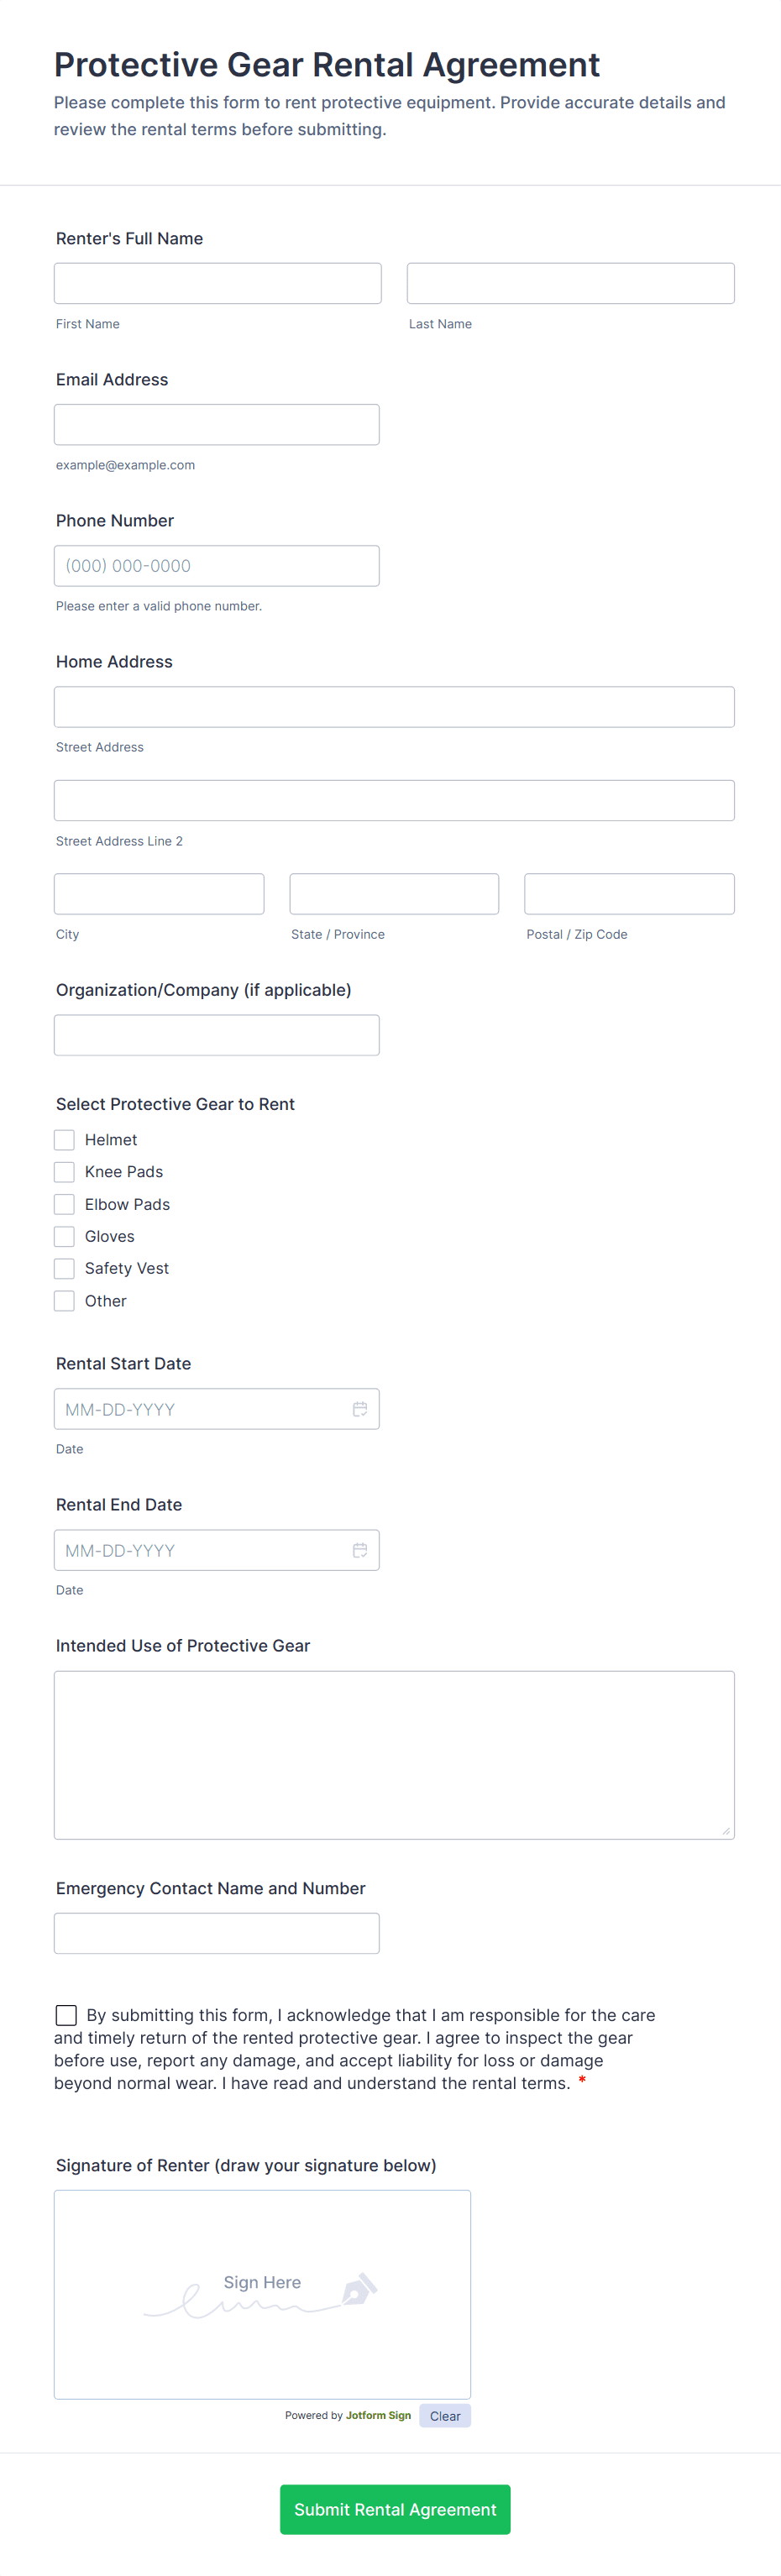
Task: Focus the Last Name field
Action: click(x=570, y=283)
